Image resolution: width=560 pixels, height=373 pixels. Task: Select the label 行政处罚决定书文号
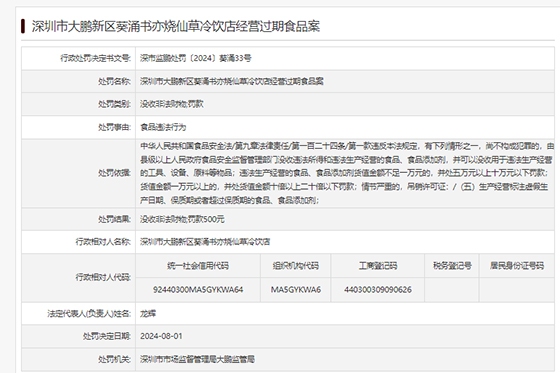pyautogui.click(x=95, y=58)
